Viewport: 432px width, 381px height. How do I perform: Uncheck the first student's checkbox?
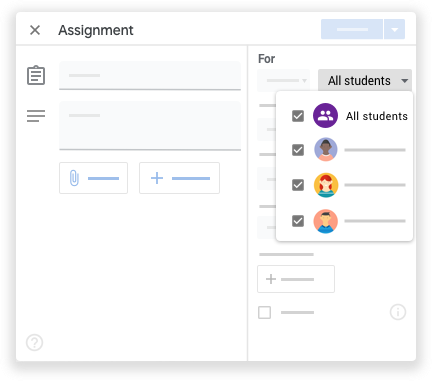click(x=298, y=150)
